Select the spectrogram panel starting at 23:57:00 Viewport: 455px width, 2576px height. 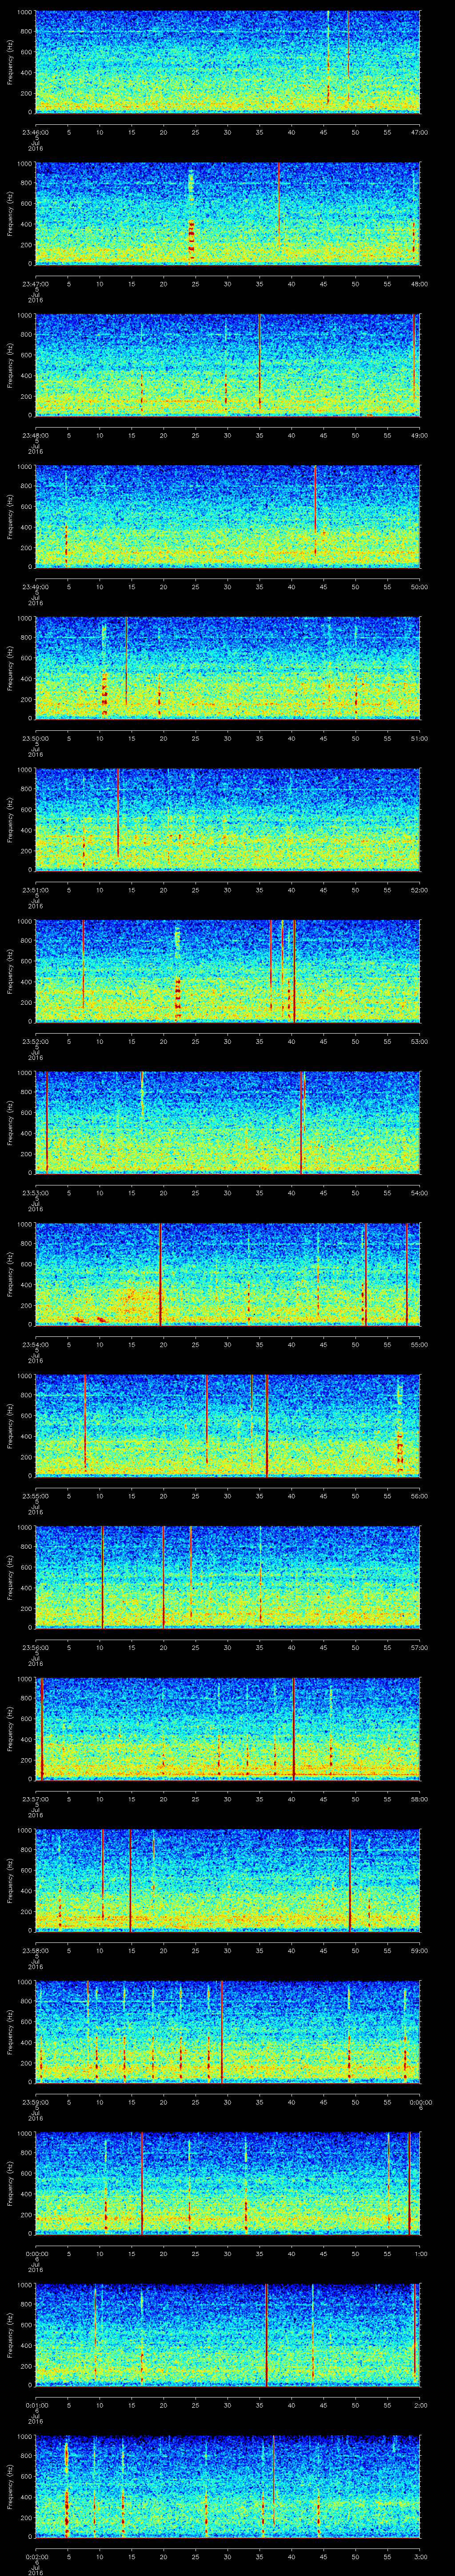click(x=228, y=1728)
